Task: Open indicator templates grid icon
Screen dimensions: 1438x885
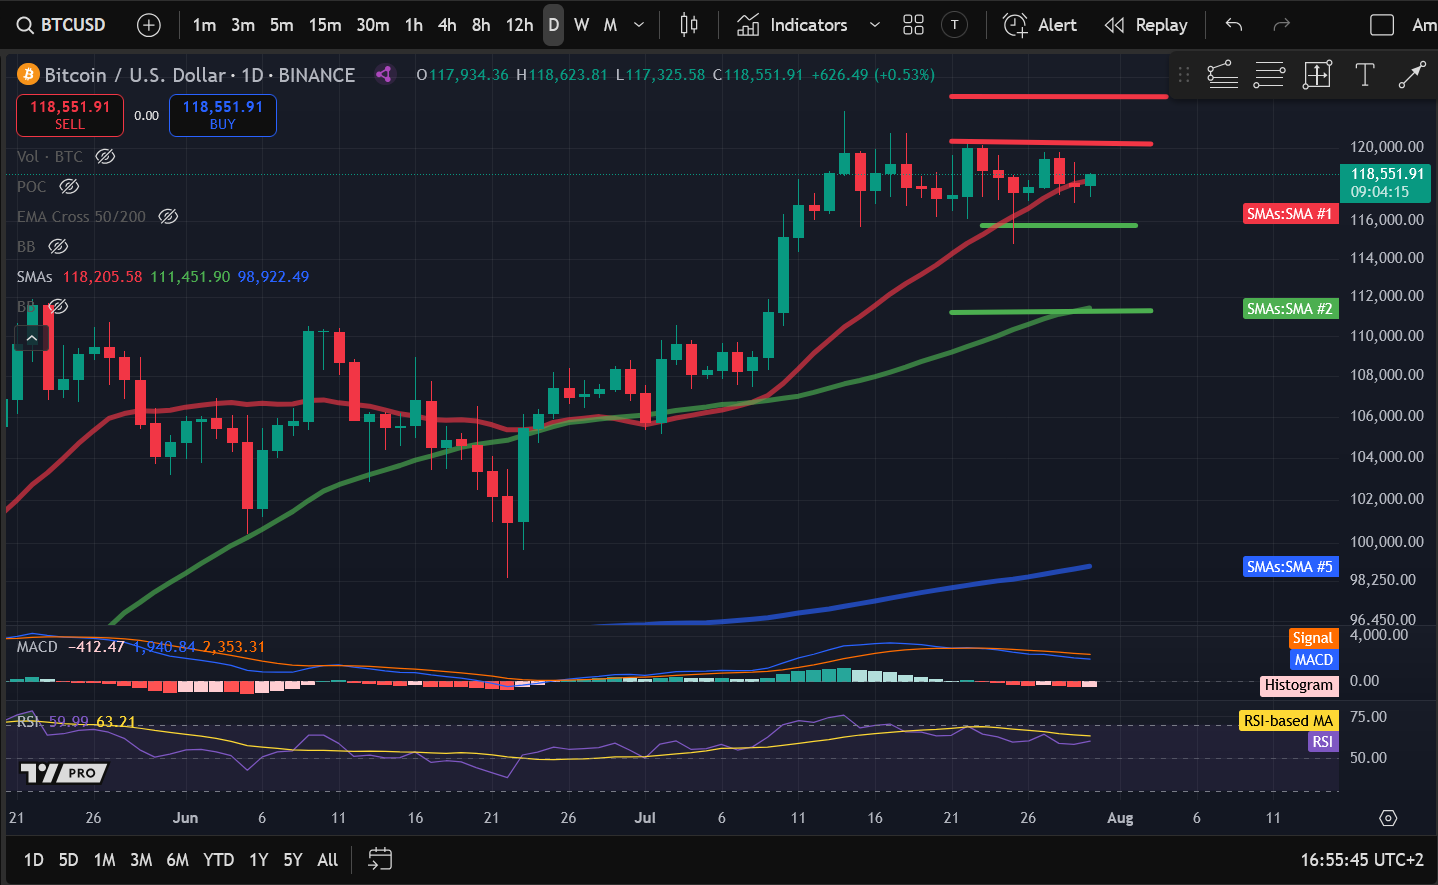Action: 913,25
